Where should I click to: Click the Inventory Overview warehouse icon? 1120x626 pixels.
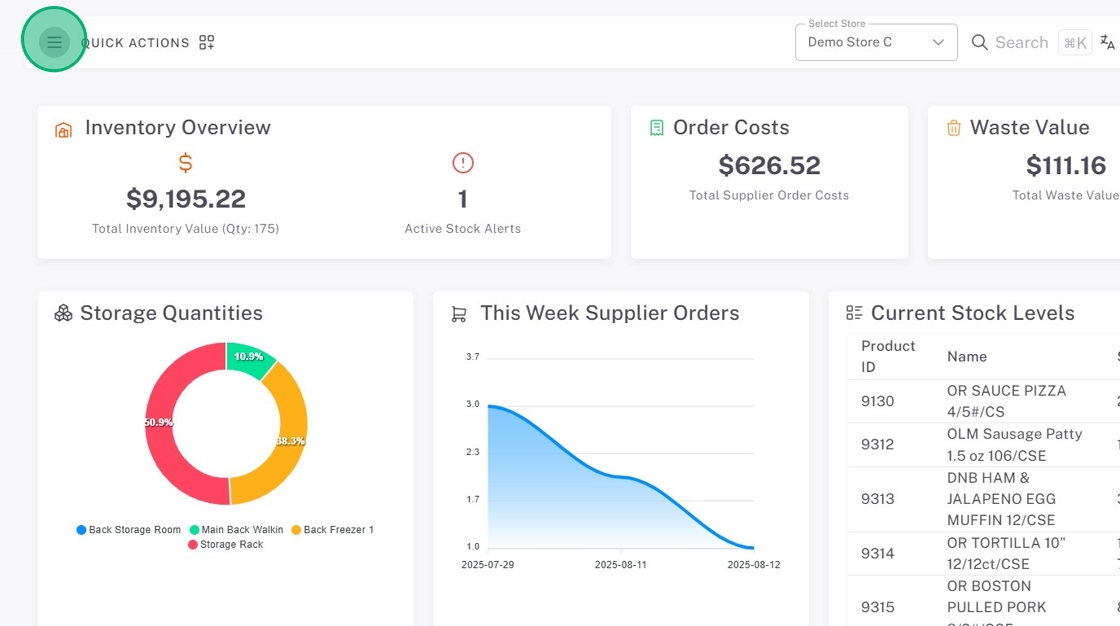coord(63,129)
